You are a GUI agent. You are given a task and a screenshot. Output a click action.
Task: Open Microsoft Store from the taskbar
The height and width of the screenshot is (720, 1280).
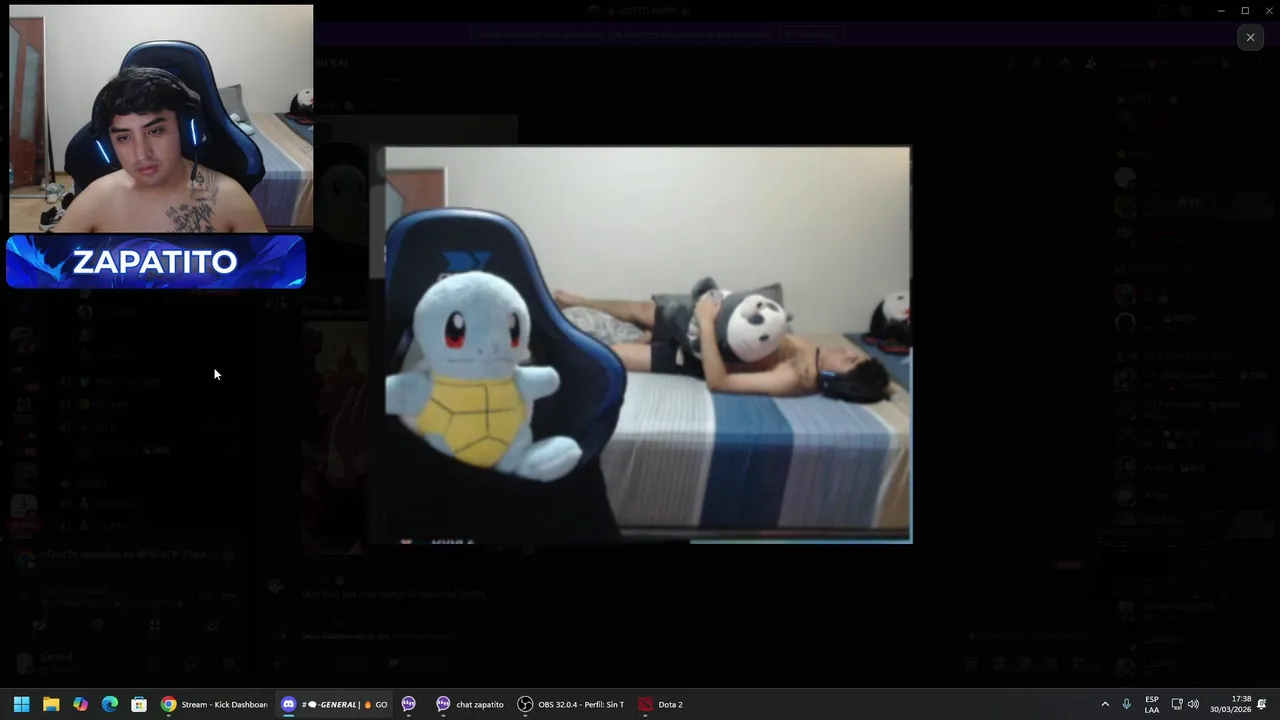click(139, 704)
